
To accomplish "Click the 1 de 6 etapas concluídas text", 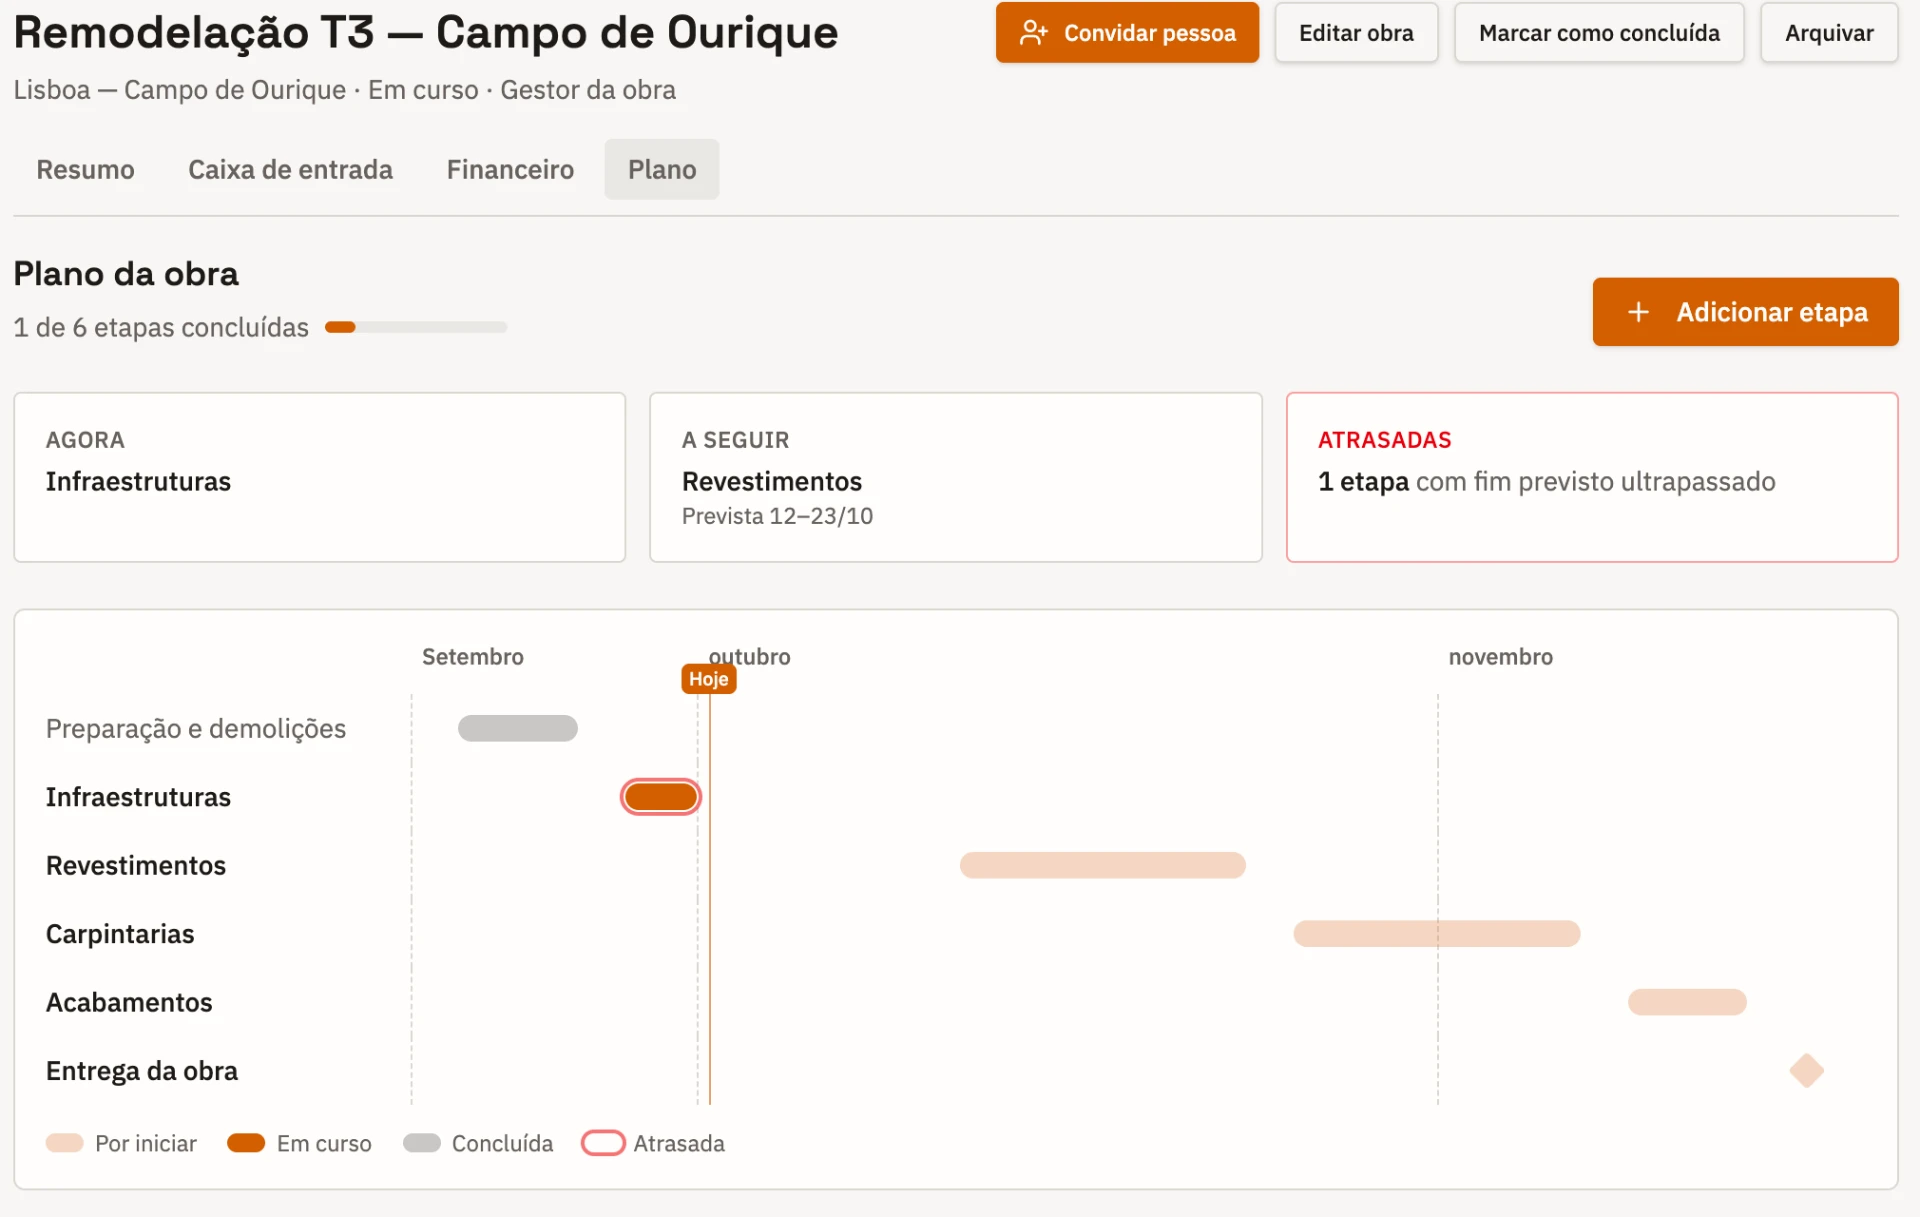I will (161, 327).
